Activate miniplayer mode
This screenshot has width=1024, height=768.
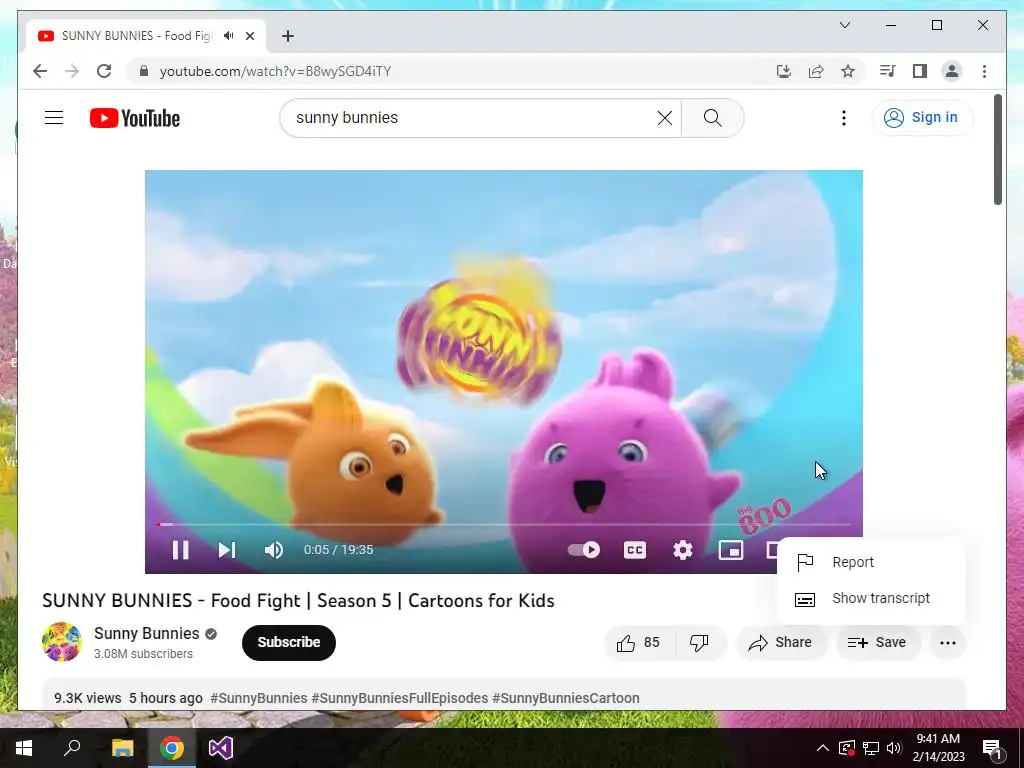(x=731, y=550)
